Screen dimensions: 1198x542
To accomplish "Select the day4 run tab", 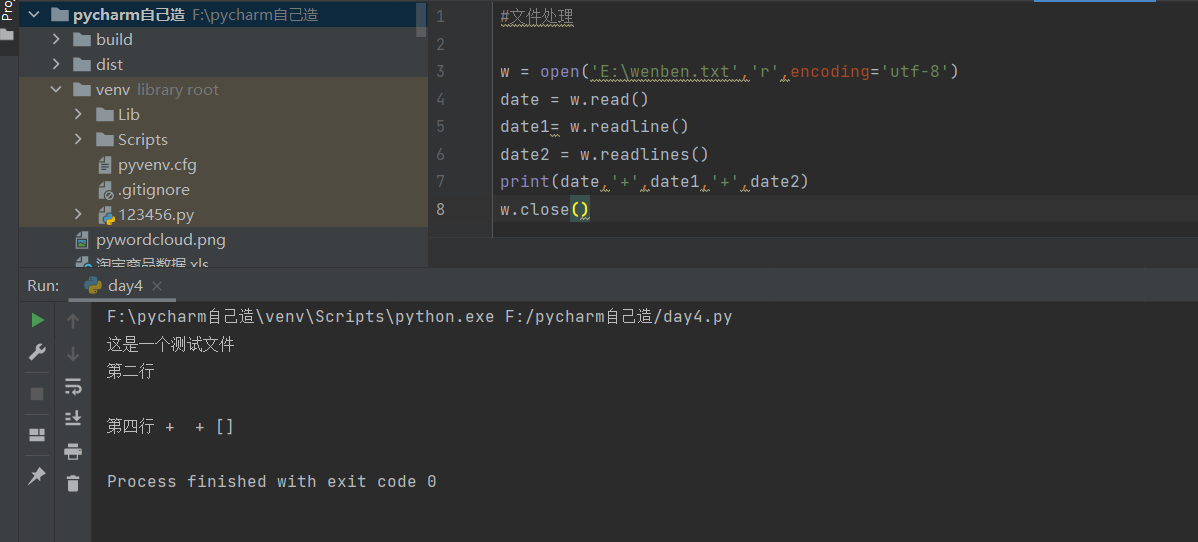I will [124, 286].
